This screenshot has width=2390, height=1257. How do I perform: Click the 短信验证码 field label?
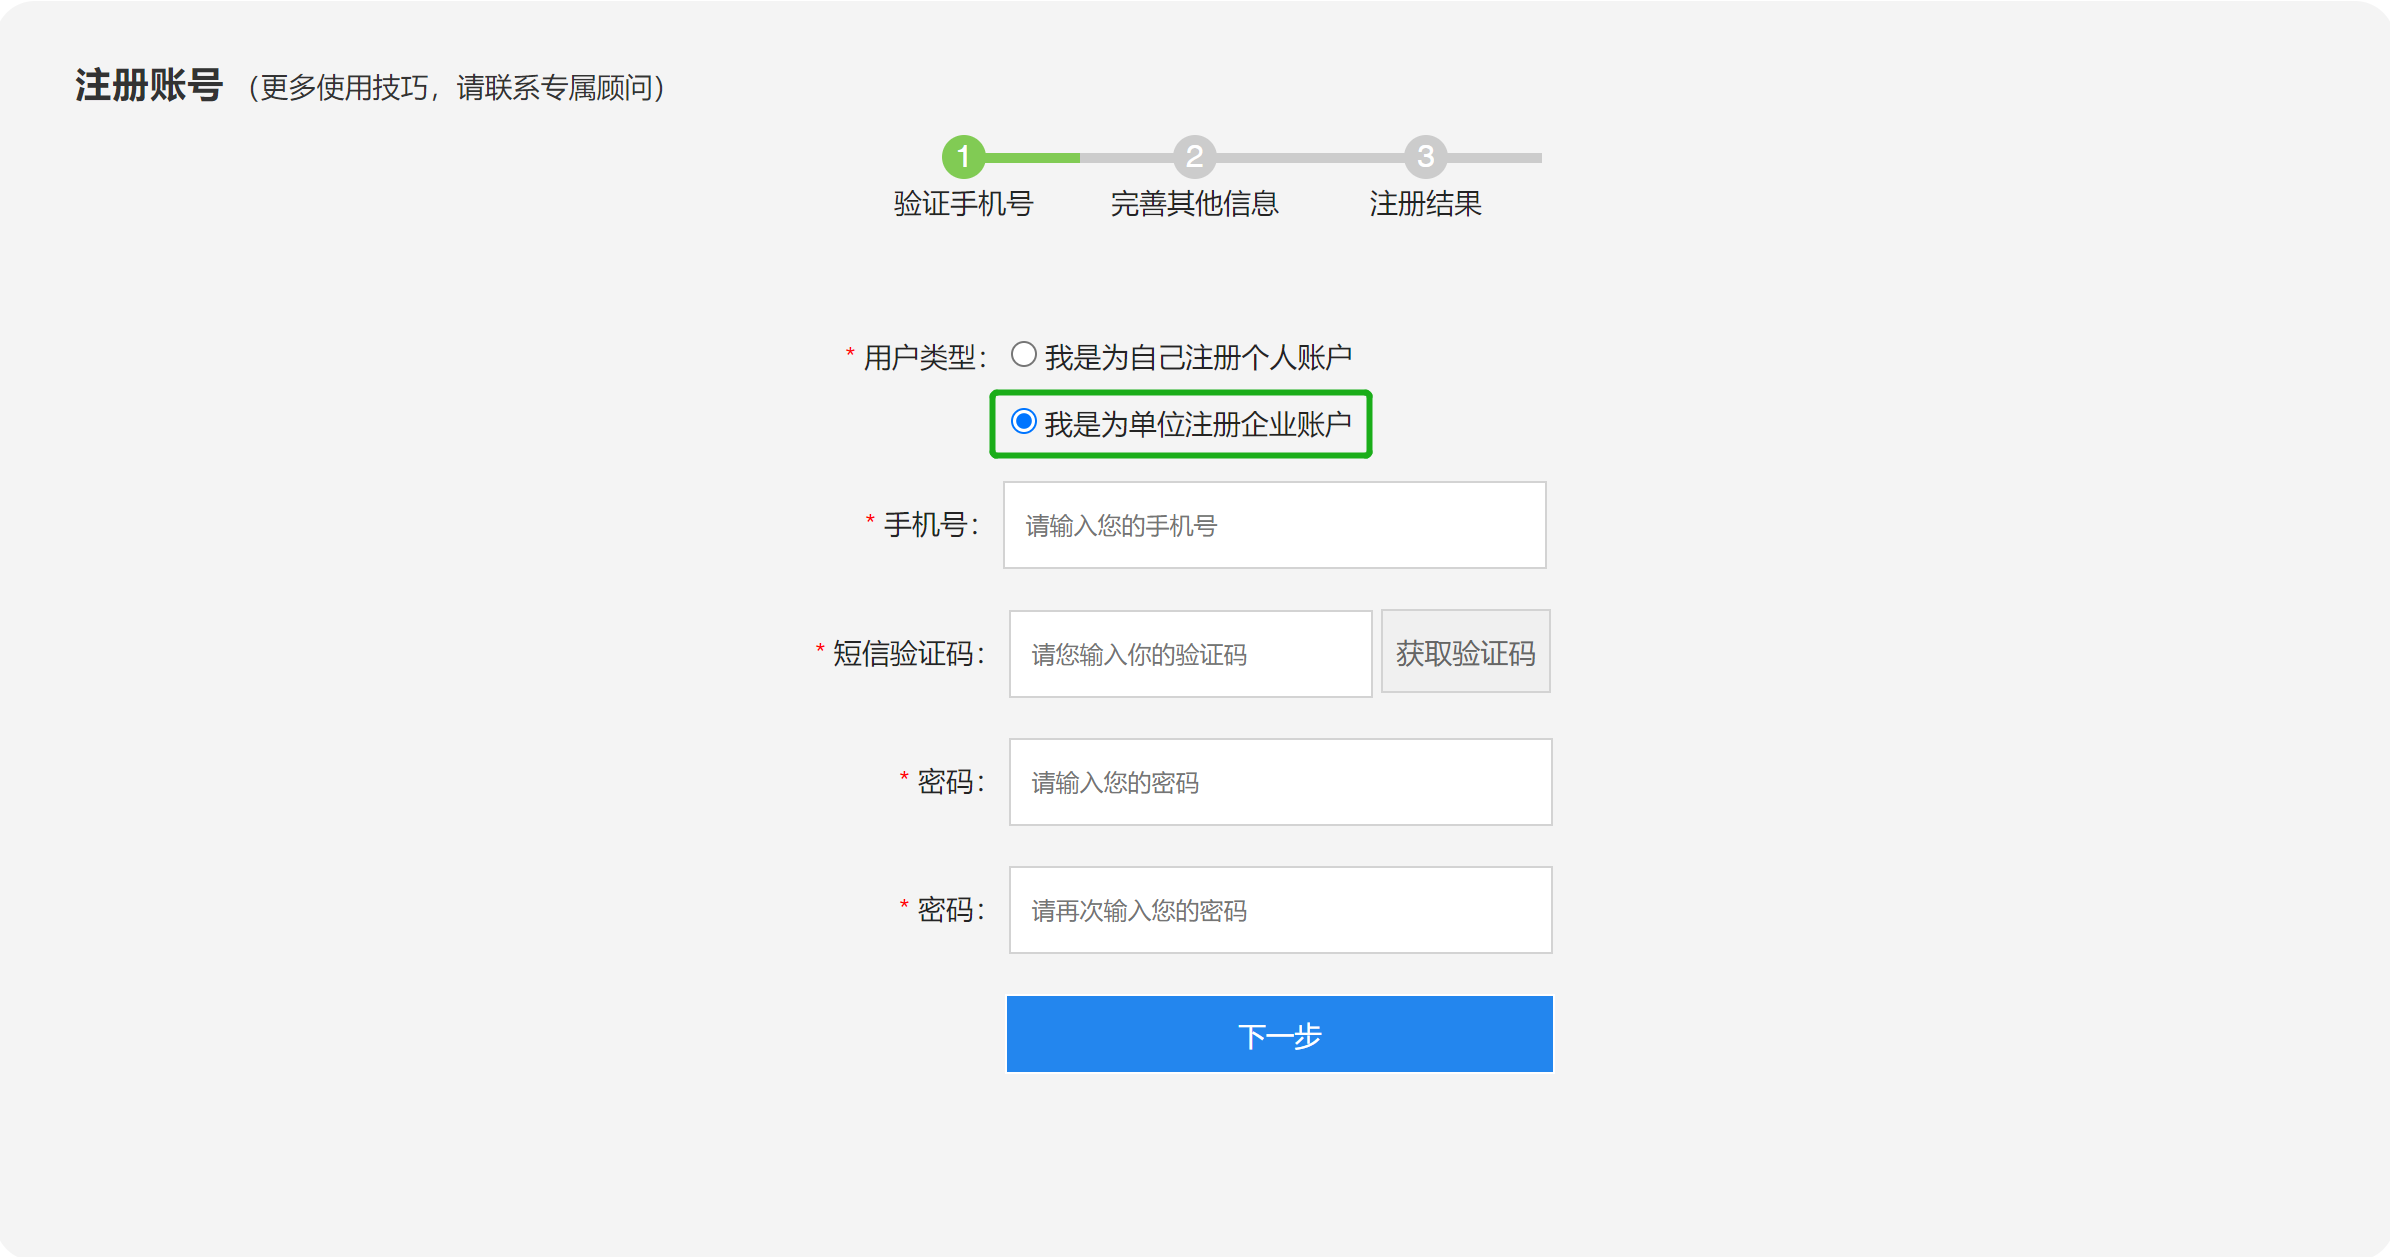pos(904,654)
